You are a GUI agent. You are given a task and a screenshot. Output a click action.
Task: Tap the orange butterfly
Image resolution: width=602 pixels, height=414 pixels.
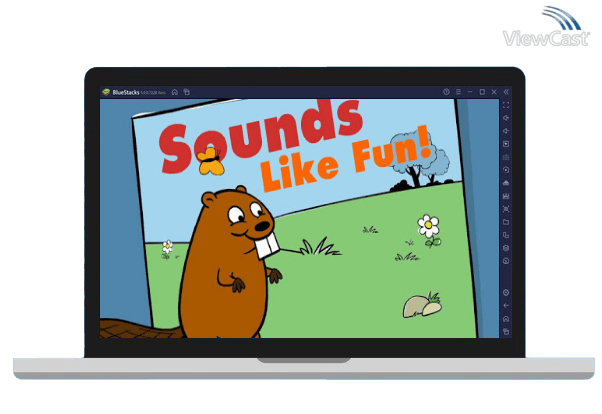(210, 161)
